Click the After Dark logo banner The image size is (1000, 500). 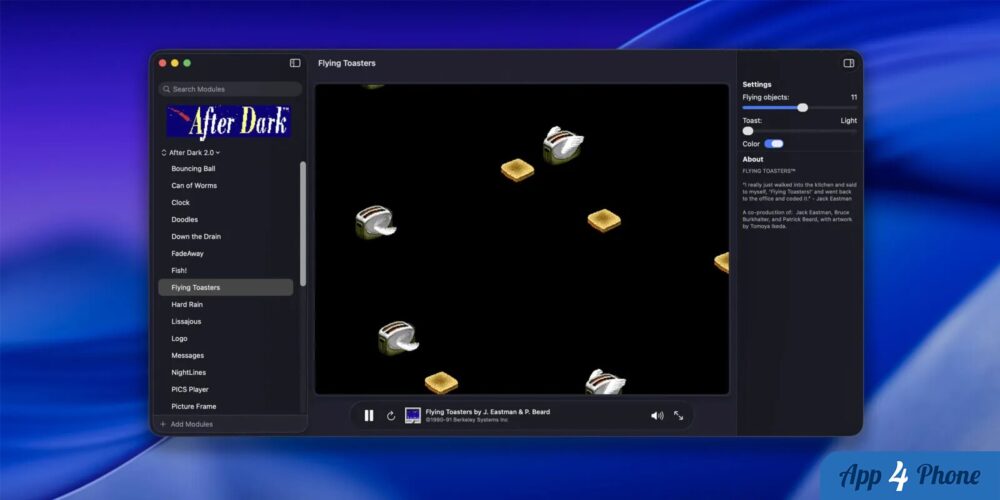point(229,121)
